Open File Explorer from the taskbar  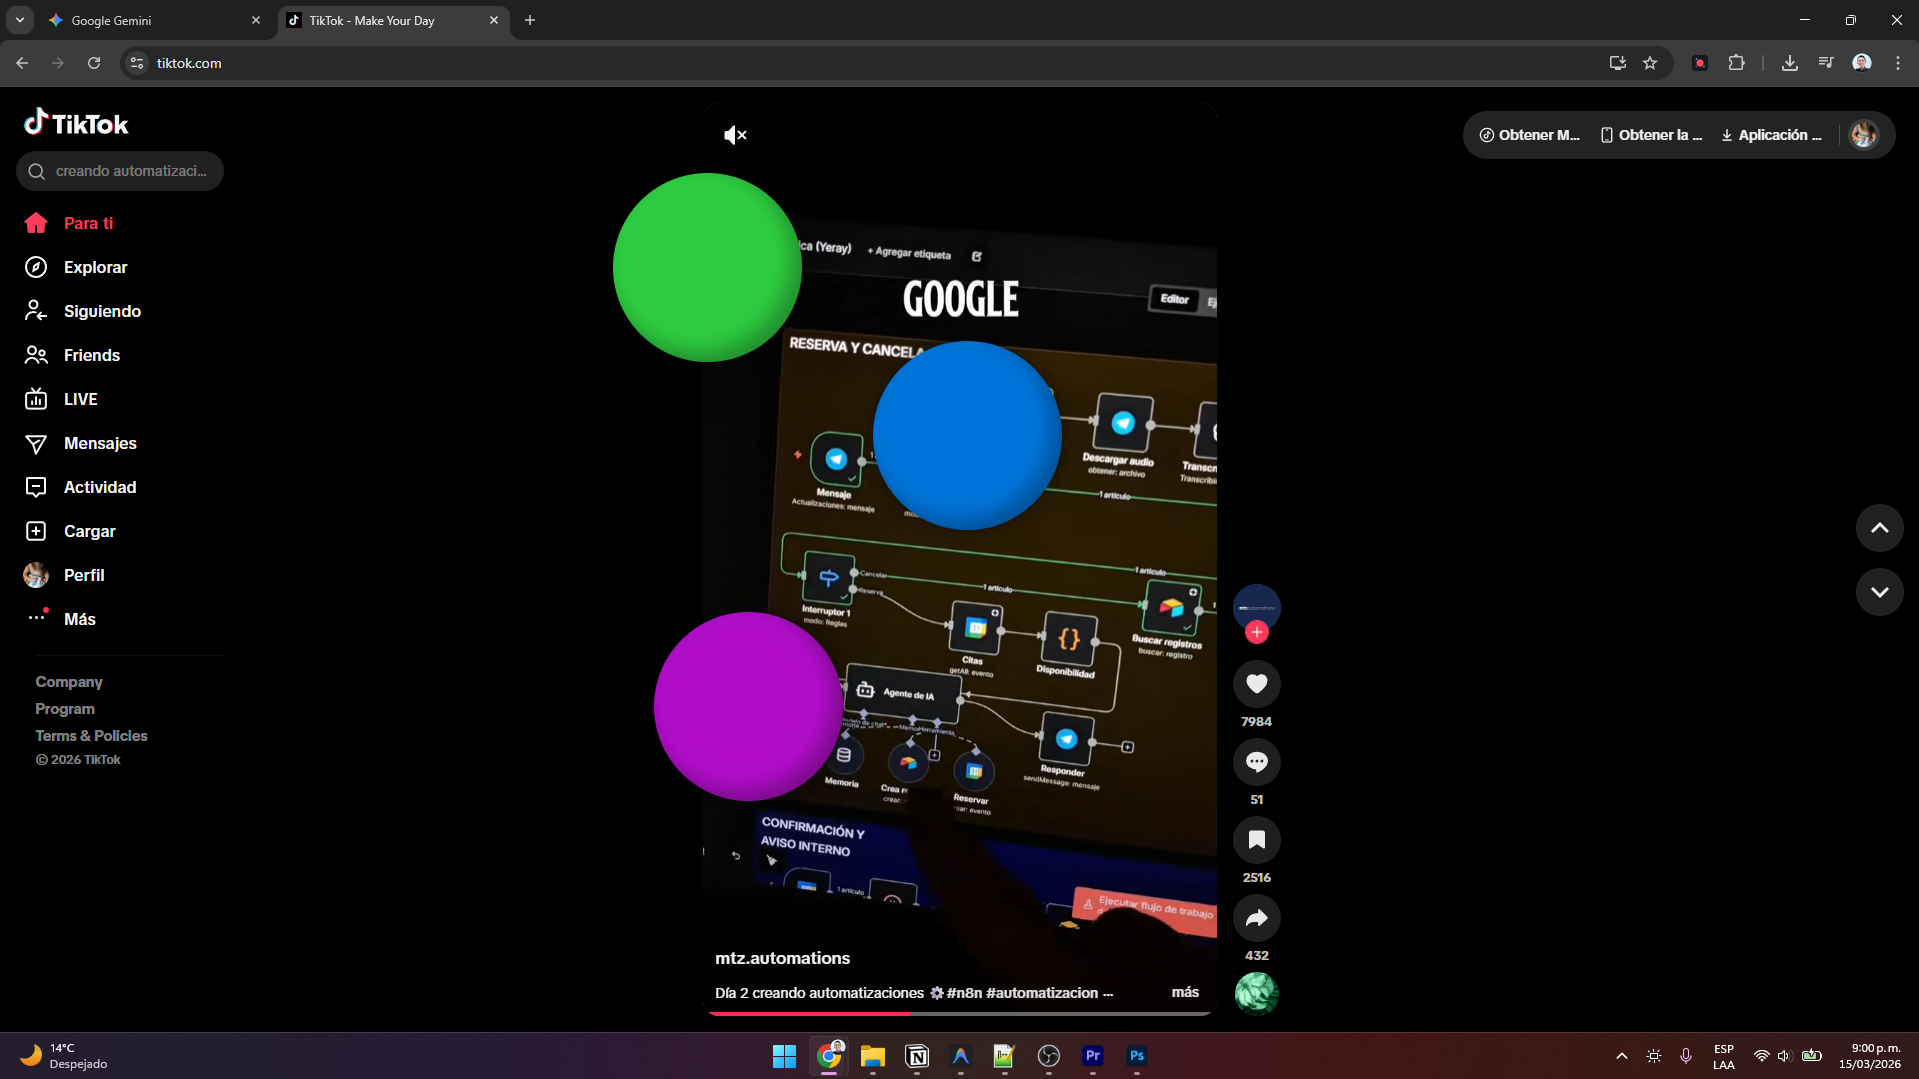[873, 1056]
